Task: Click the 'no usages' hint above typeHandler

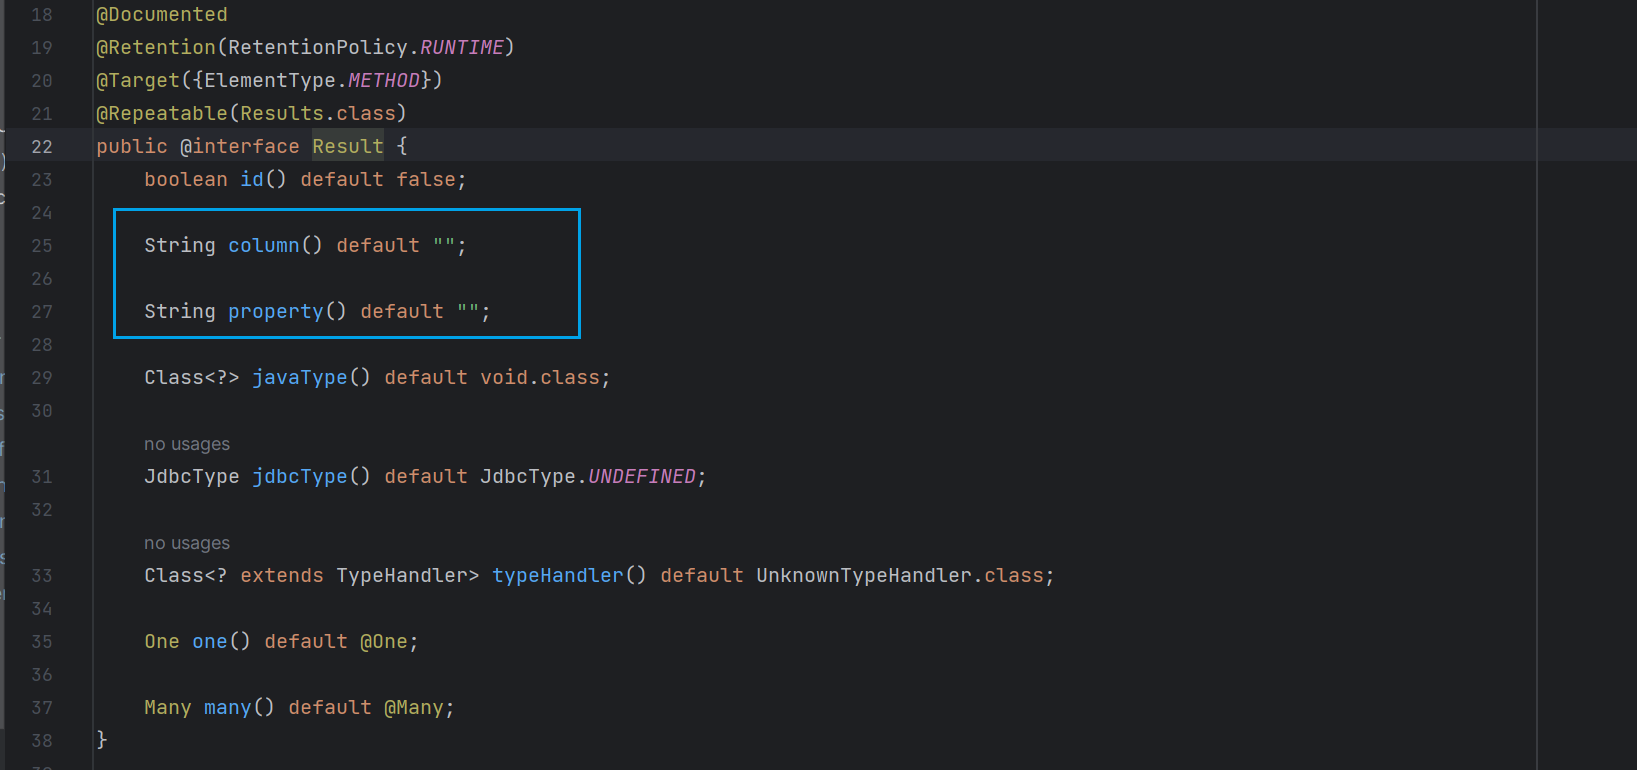Action: (187, 543)
